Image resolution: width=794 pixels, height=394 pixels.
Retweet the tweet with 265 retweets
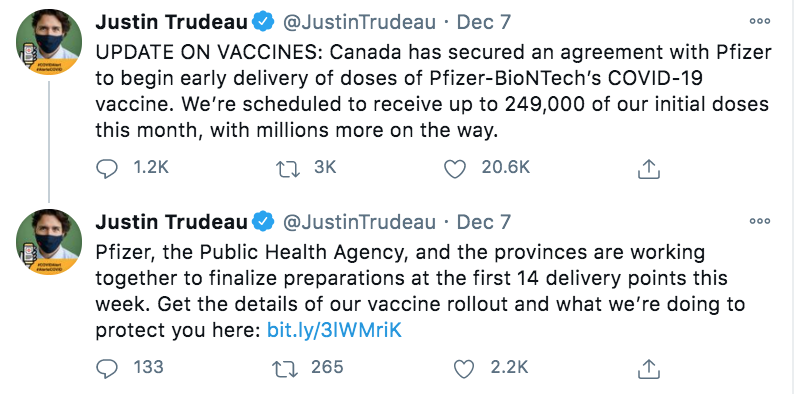click(286, 368)
